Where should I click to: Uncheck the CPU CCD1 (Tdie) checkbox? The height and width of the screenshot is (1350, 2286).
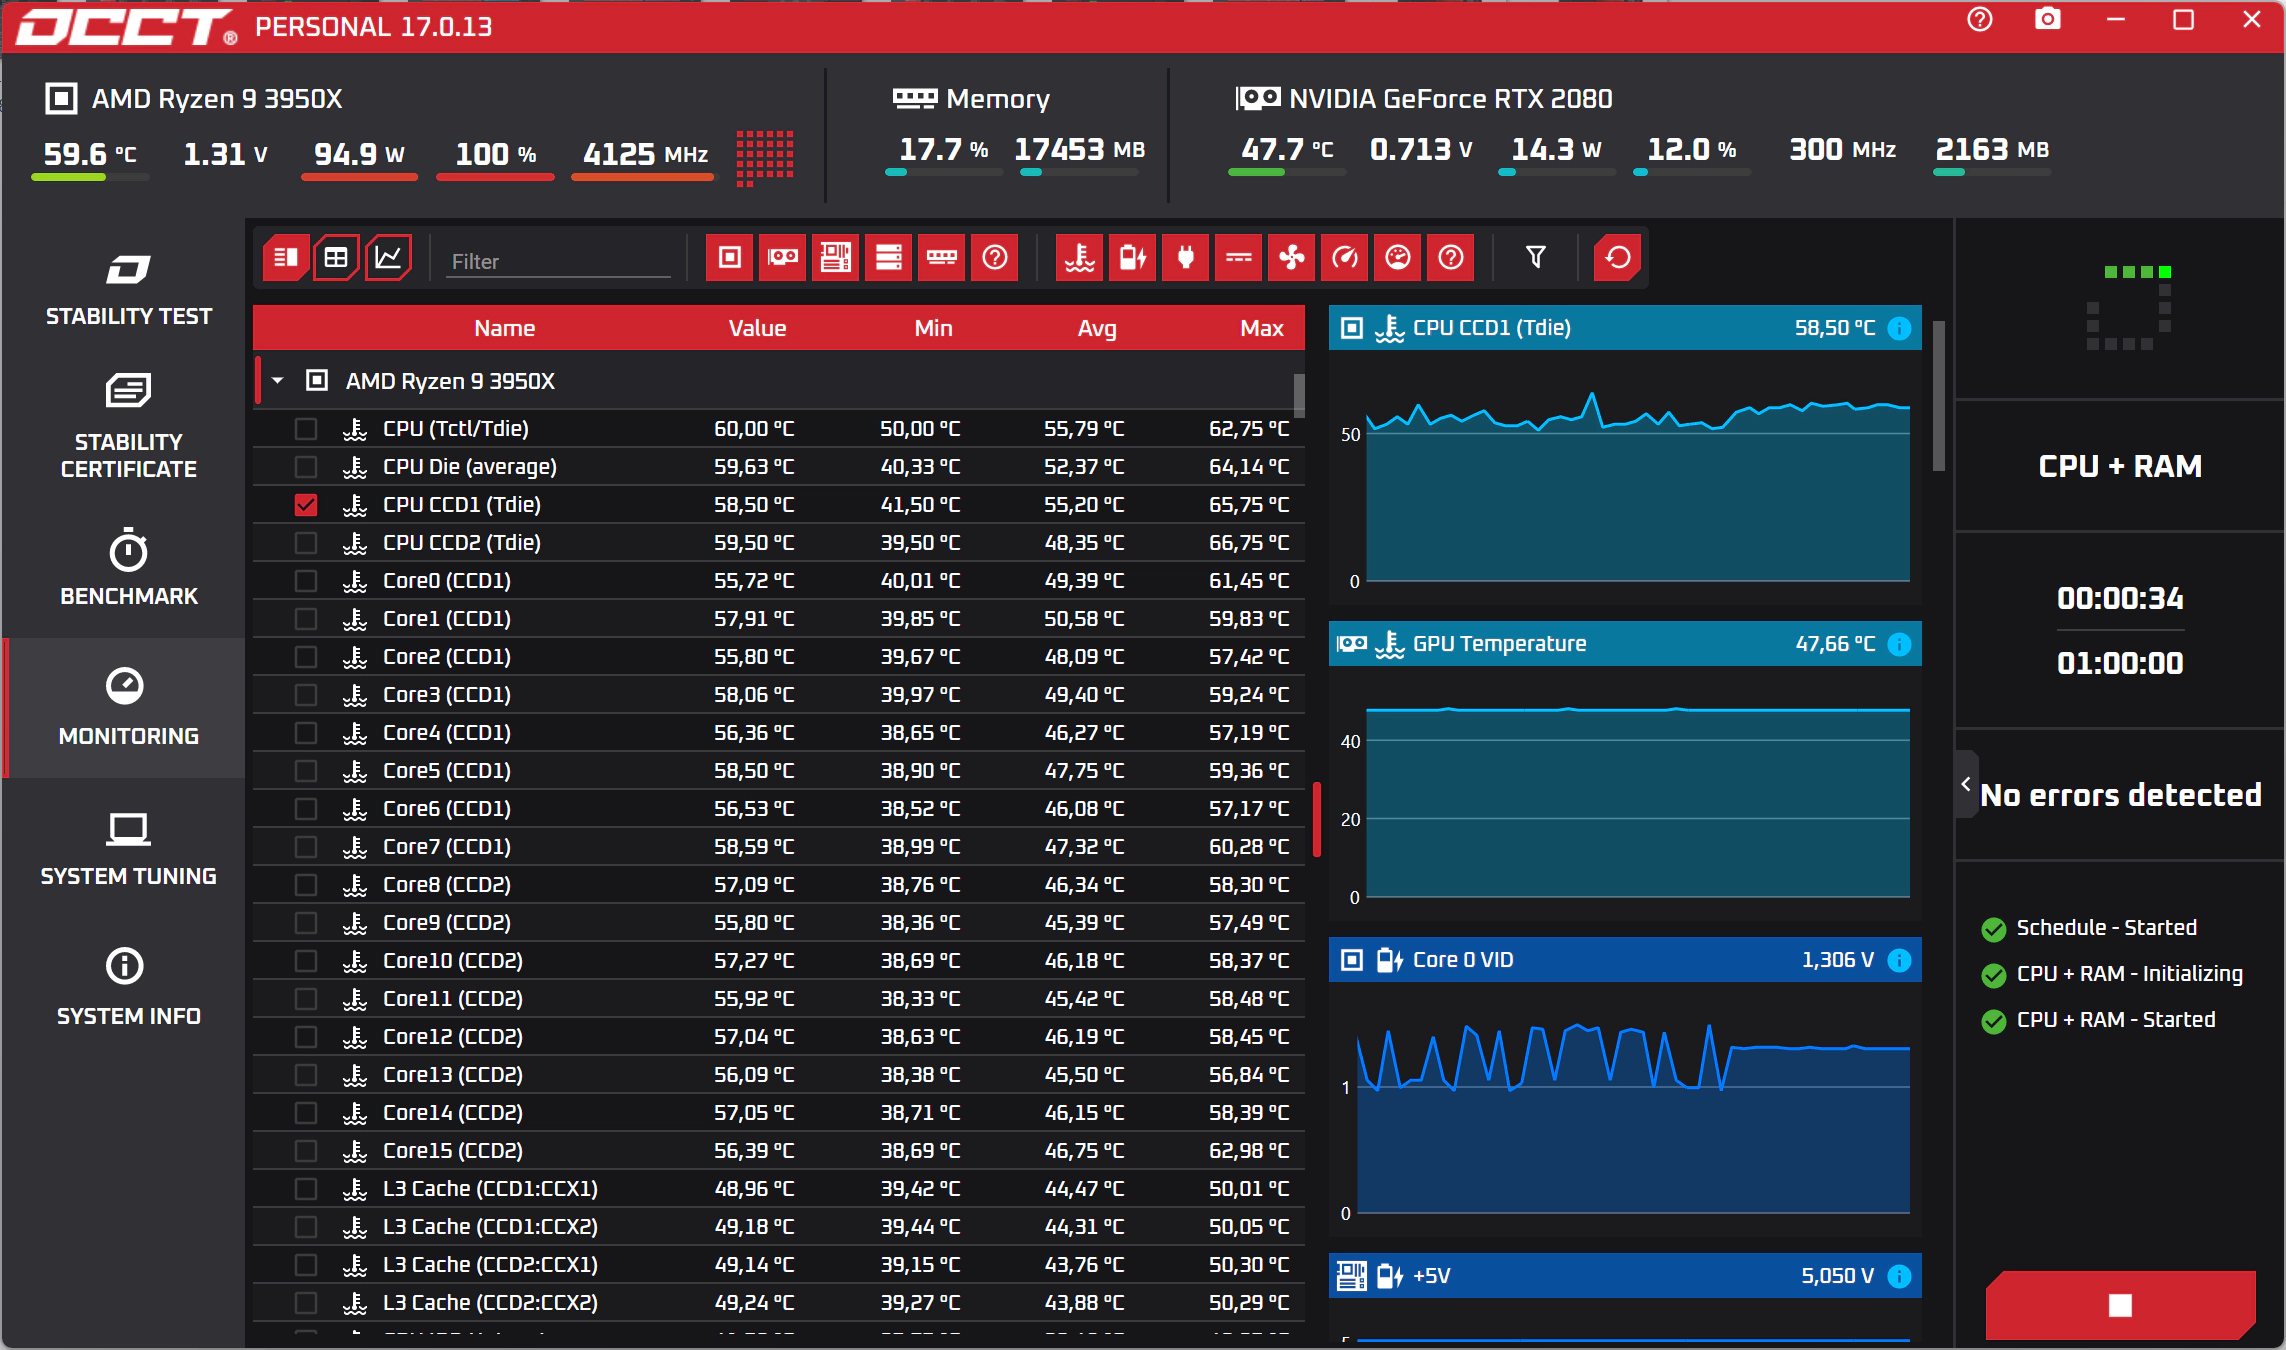[306, 505]
